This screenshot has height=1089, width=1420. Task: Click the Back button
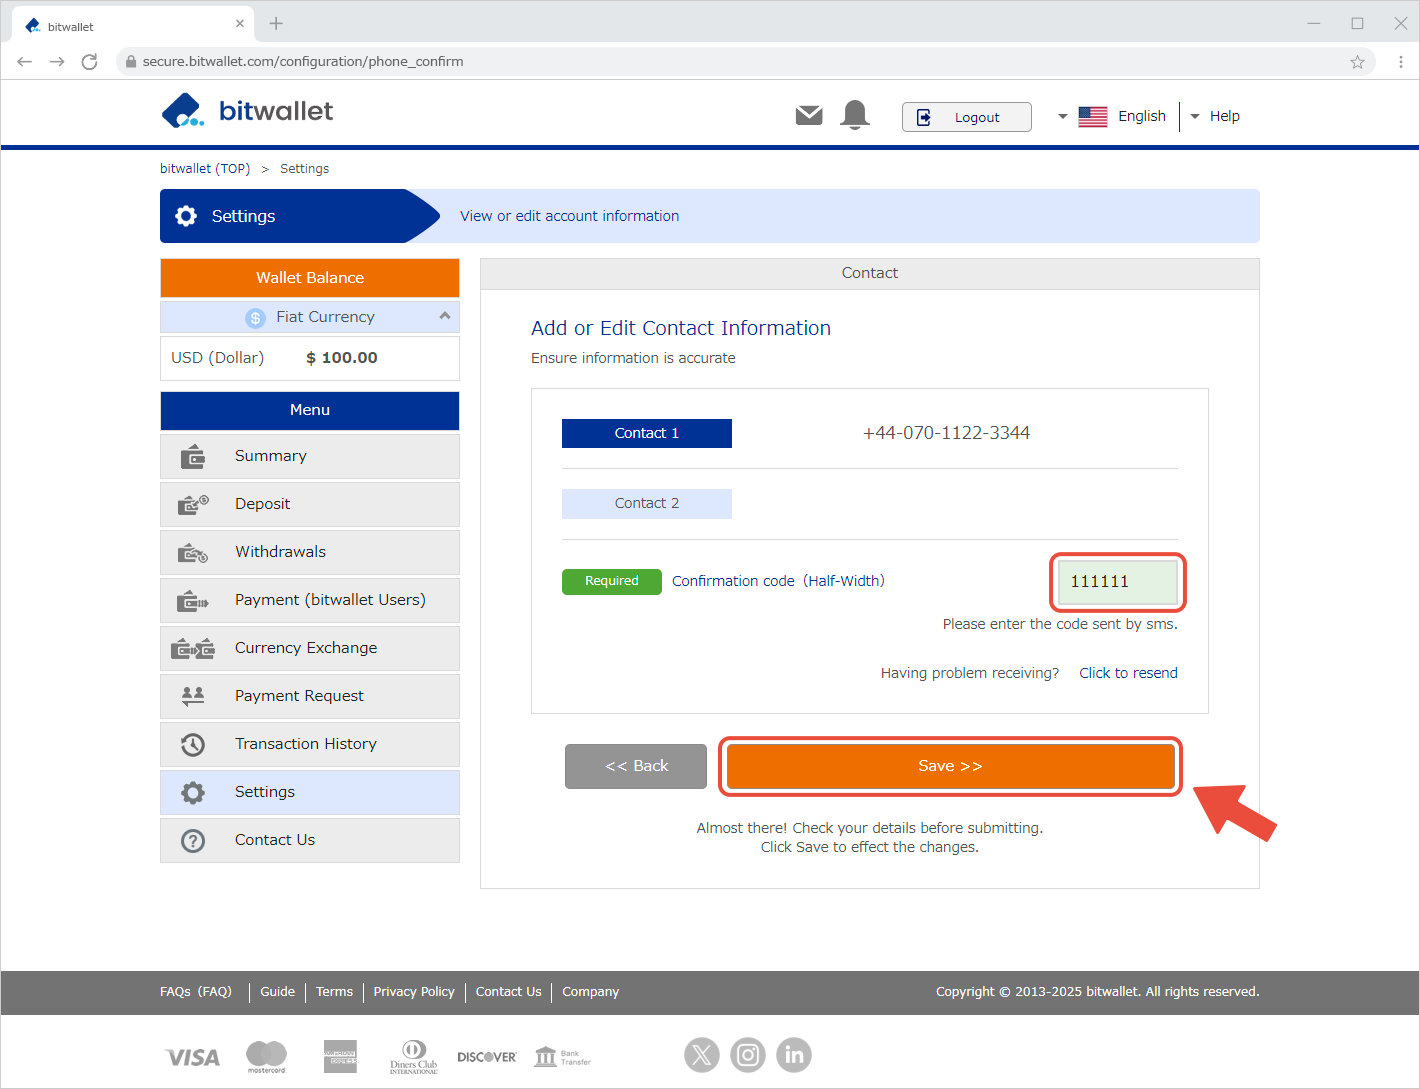[x=636, y=766]
